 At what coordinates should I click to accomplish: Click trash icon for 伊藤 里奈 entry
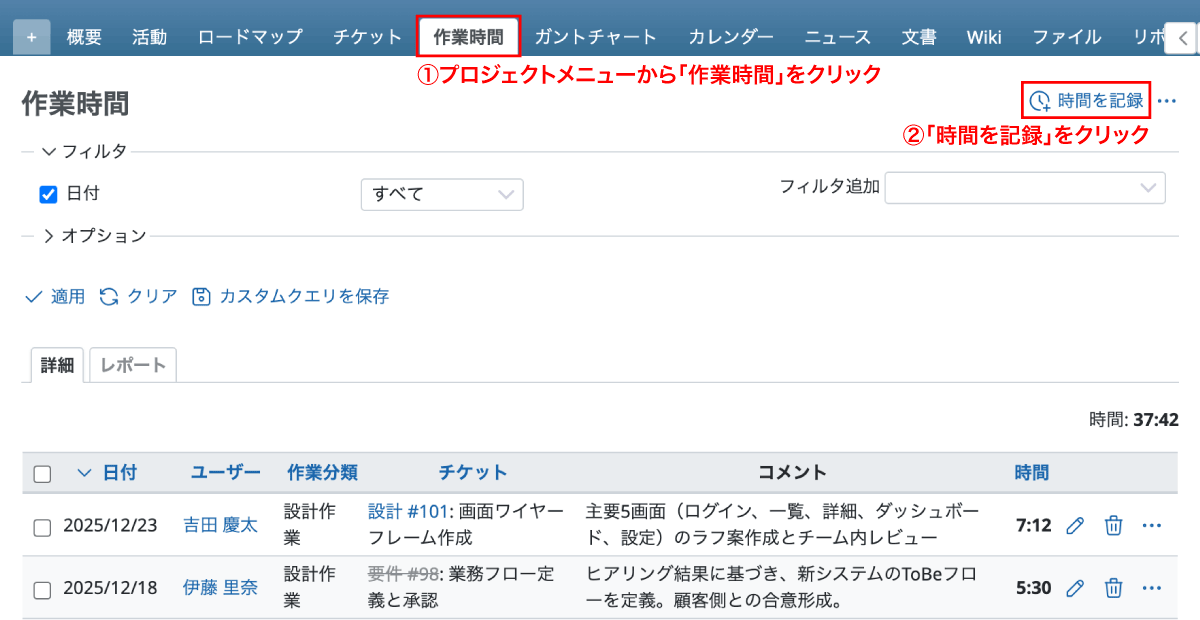1113,588
